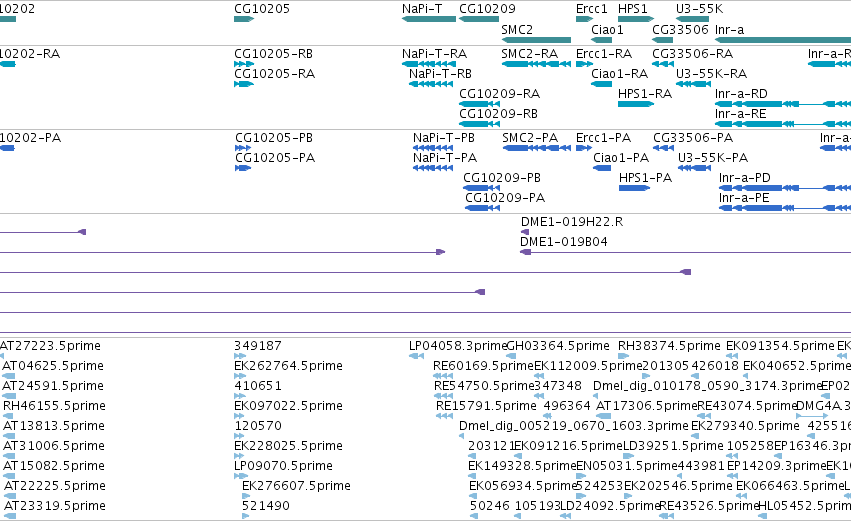851x521 pixels.
Task: Open EST EK056934.5prime
Action: pos(474,496)
